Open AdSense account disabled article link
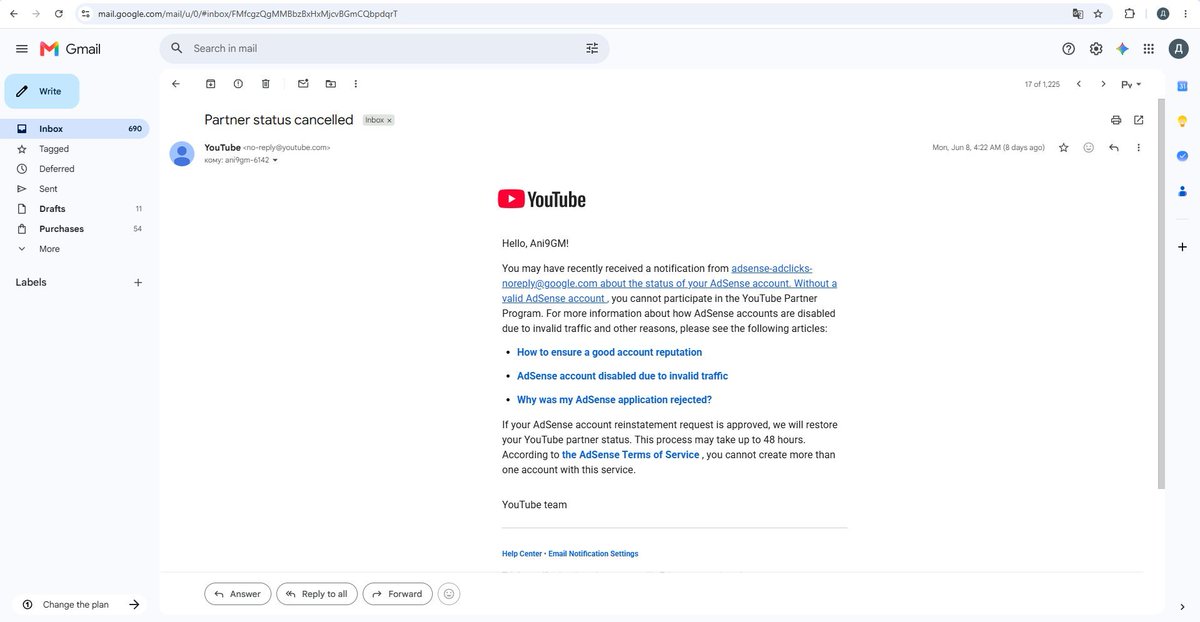1200x622 pixels. point(622,376)
